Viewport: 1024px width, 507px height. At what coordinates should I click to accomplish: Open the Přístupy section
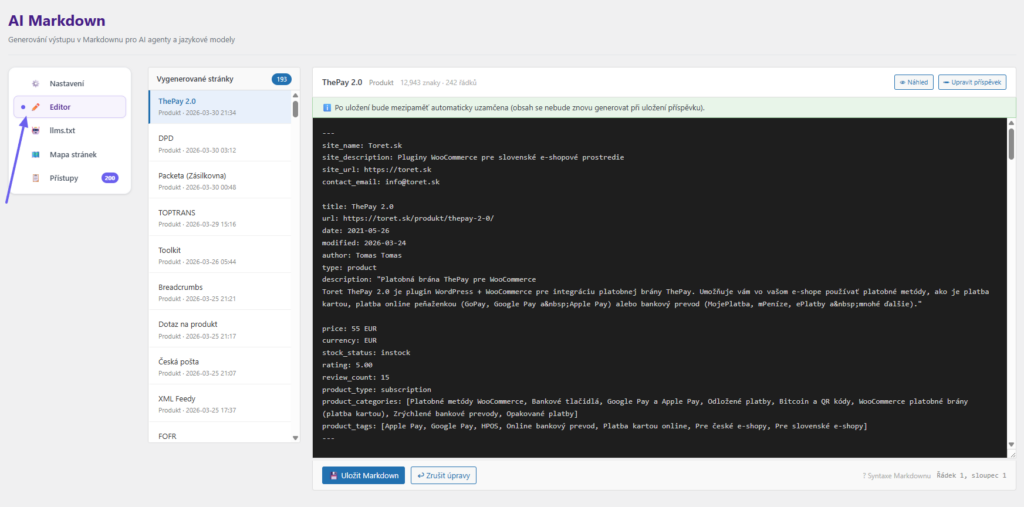pyautogui.click(x=70, y=178)
